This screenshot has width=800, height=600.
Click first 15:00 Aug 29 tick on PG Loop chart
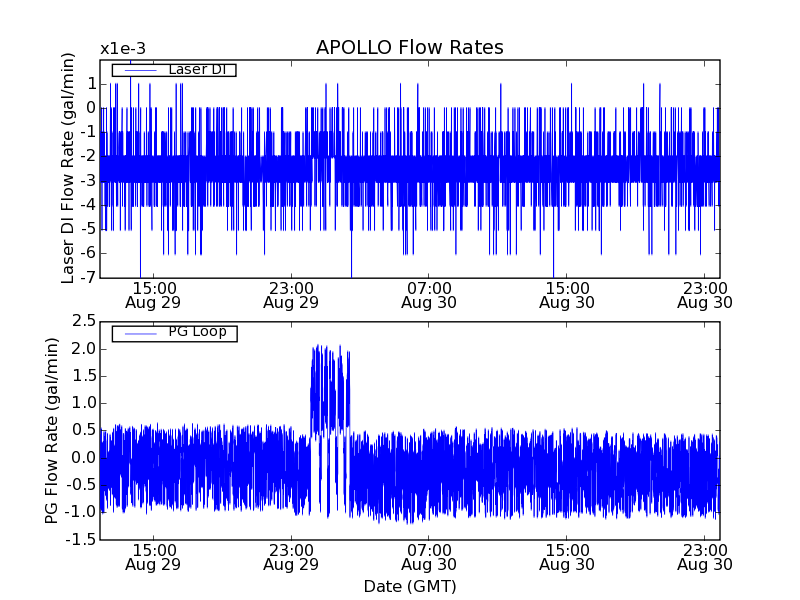[x=152, y=556]
